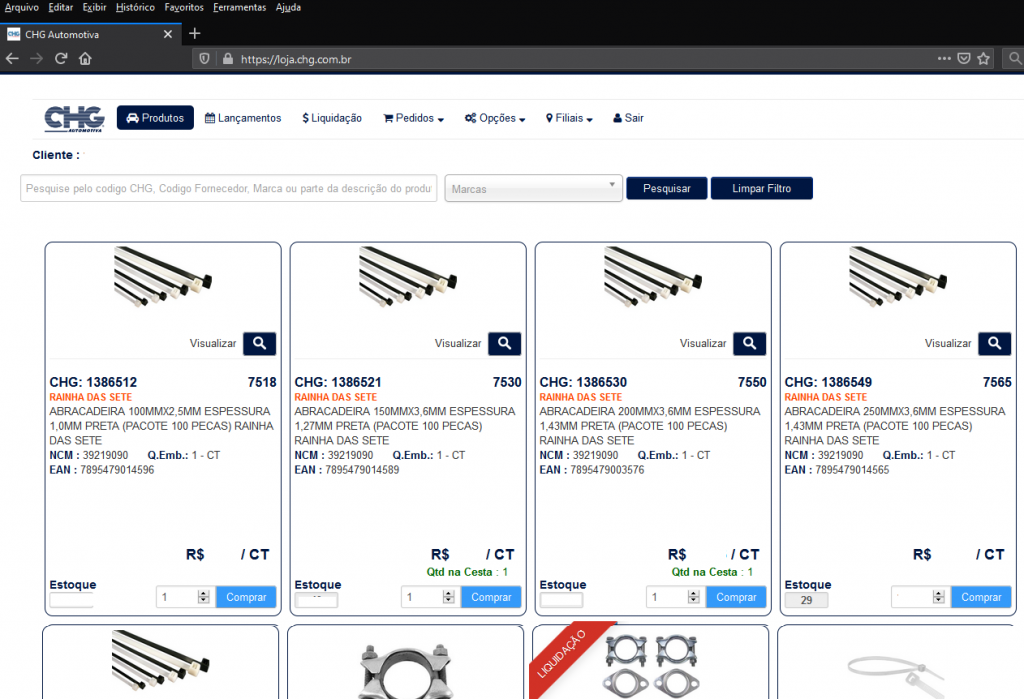1024x699 pixels.
Task: Go back with browser back arrow
Action: pyautogui.click(x=12, y=59)
